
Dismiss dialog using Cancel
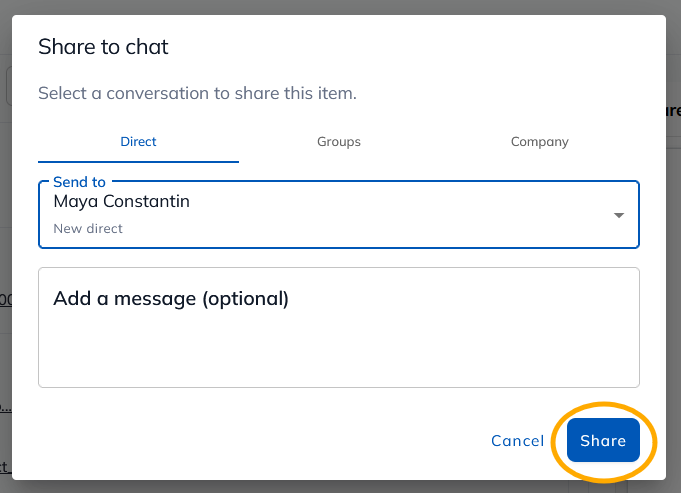click(x=517, y=440)
